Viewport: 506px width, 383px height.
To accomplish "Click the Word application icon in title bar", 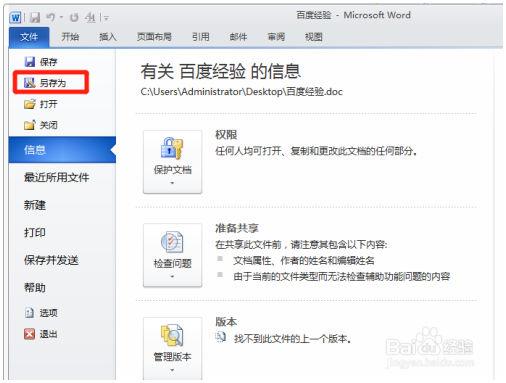I will tap(16, 17).
